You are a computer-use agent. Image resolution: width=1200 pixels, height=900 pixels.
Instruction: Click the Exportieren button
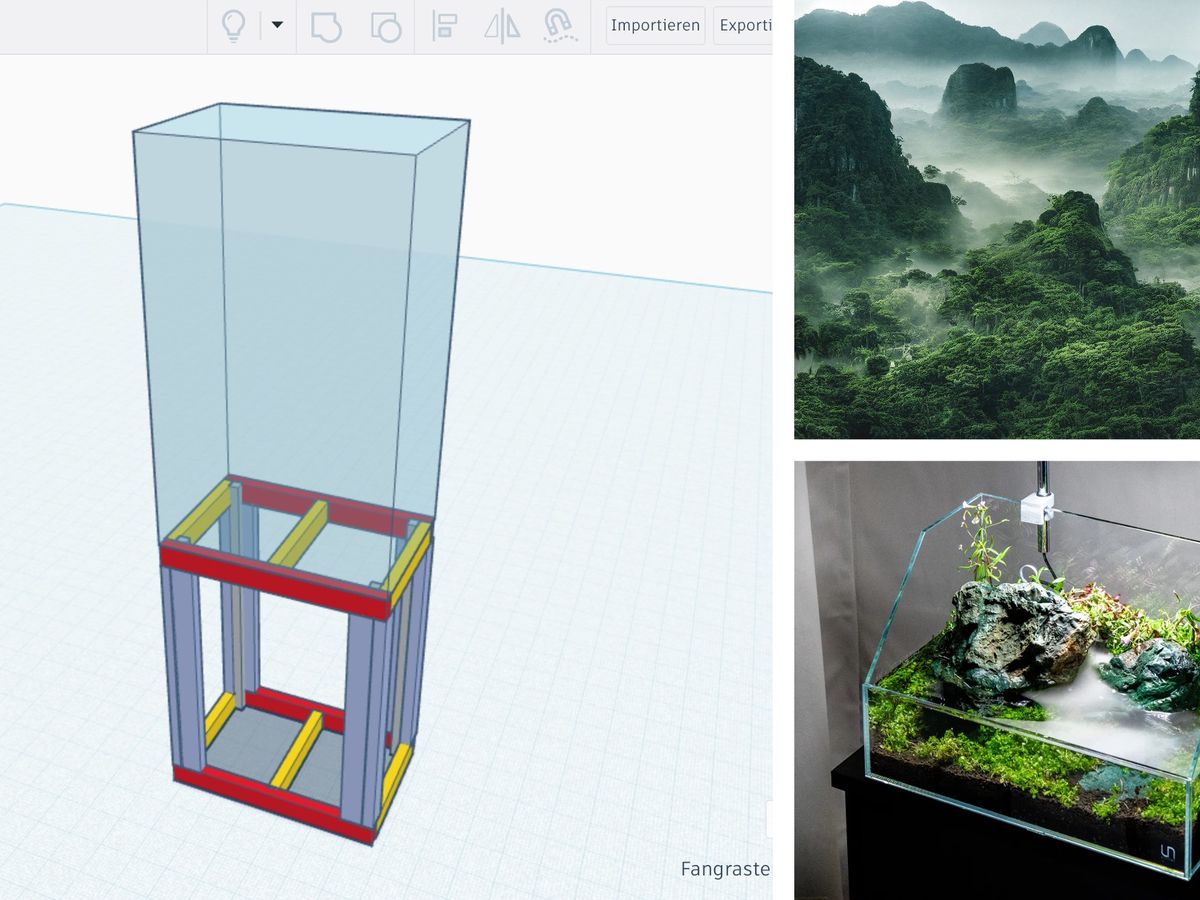pos(744,25)
